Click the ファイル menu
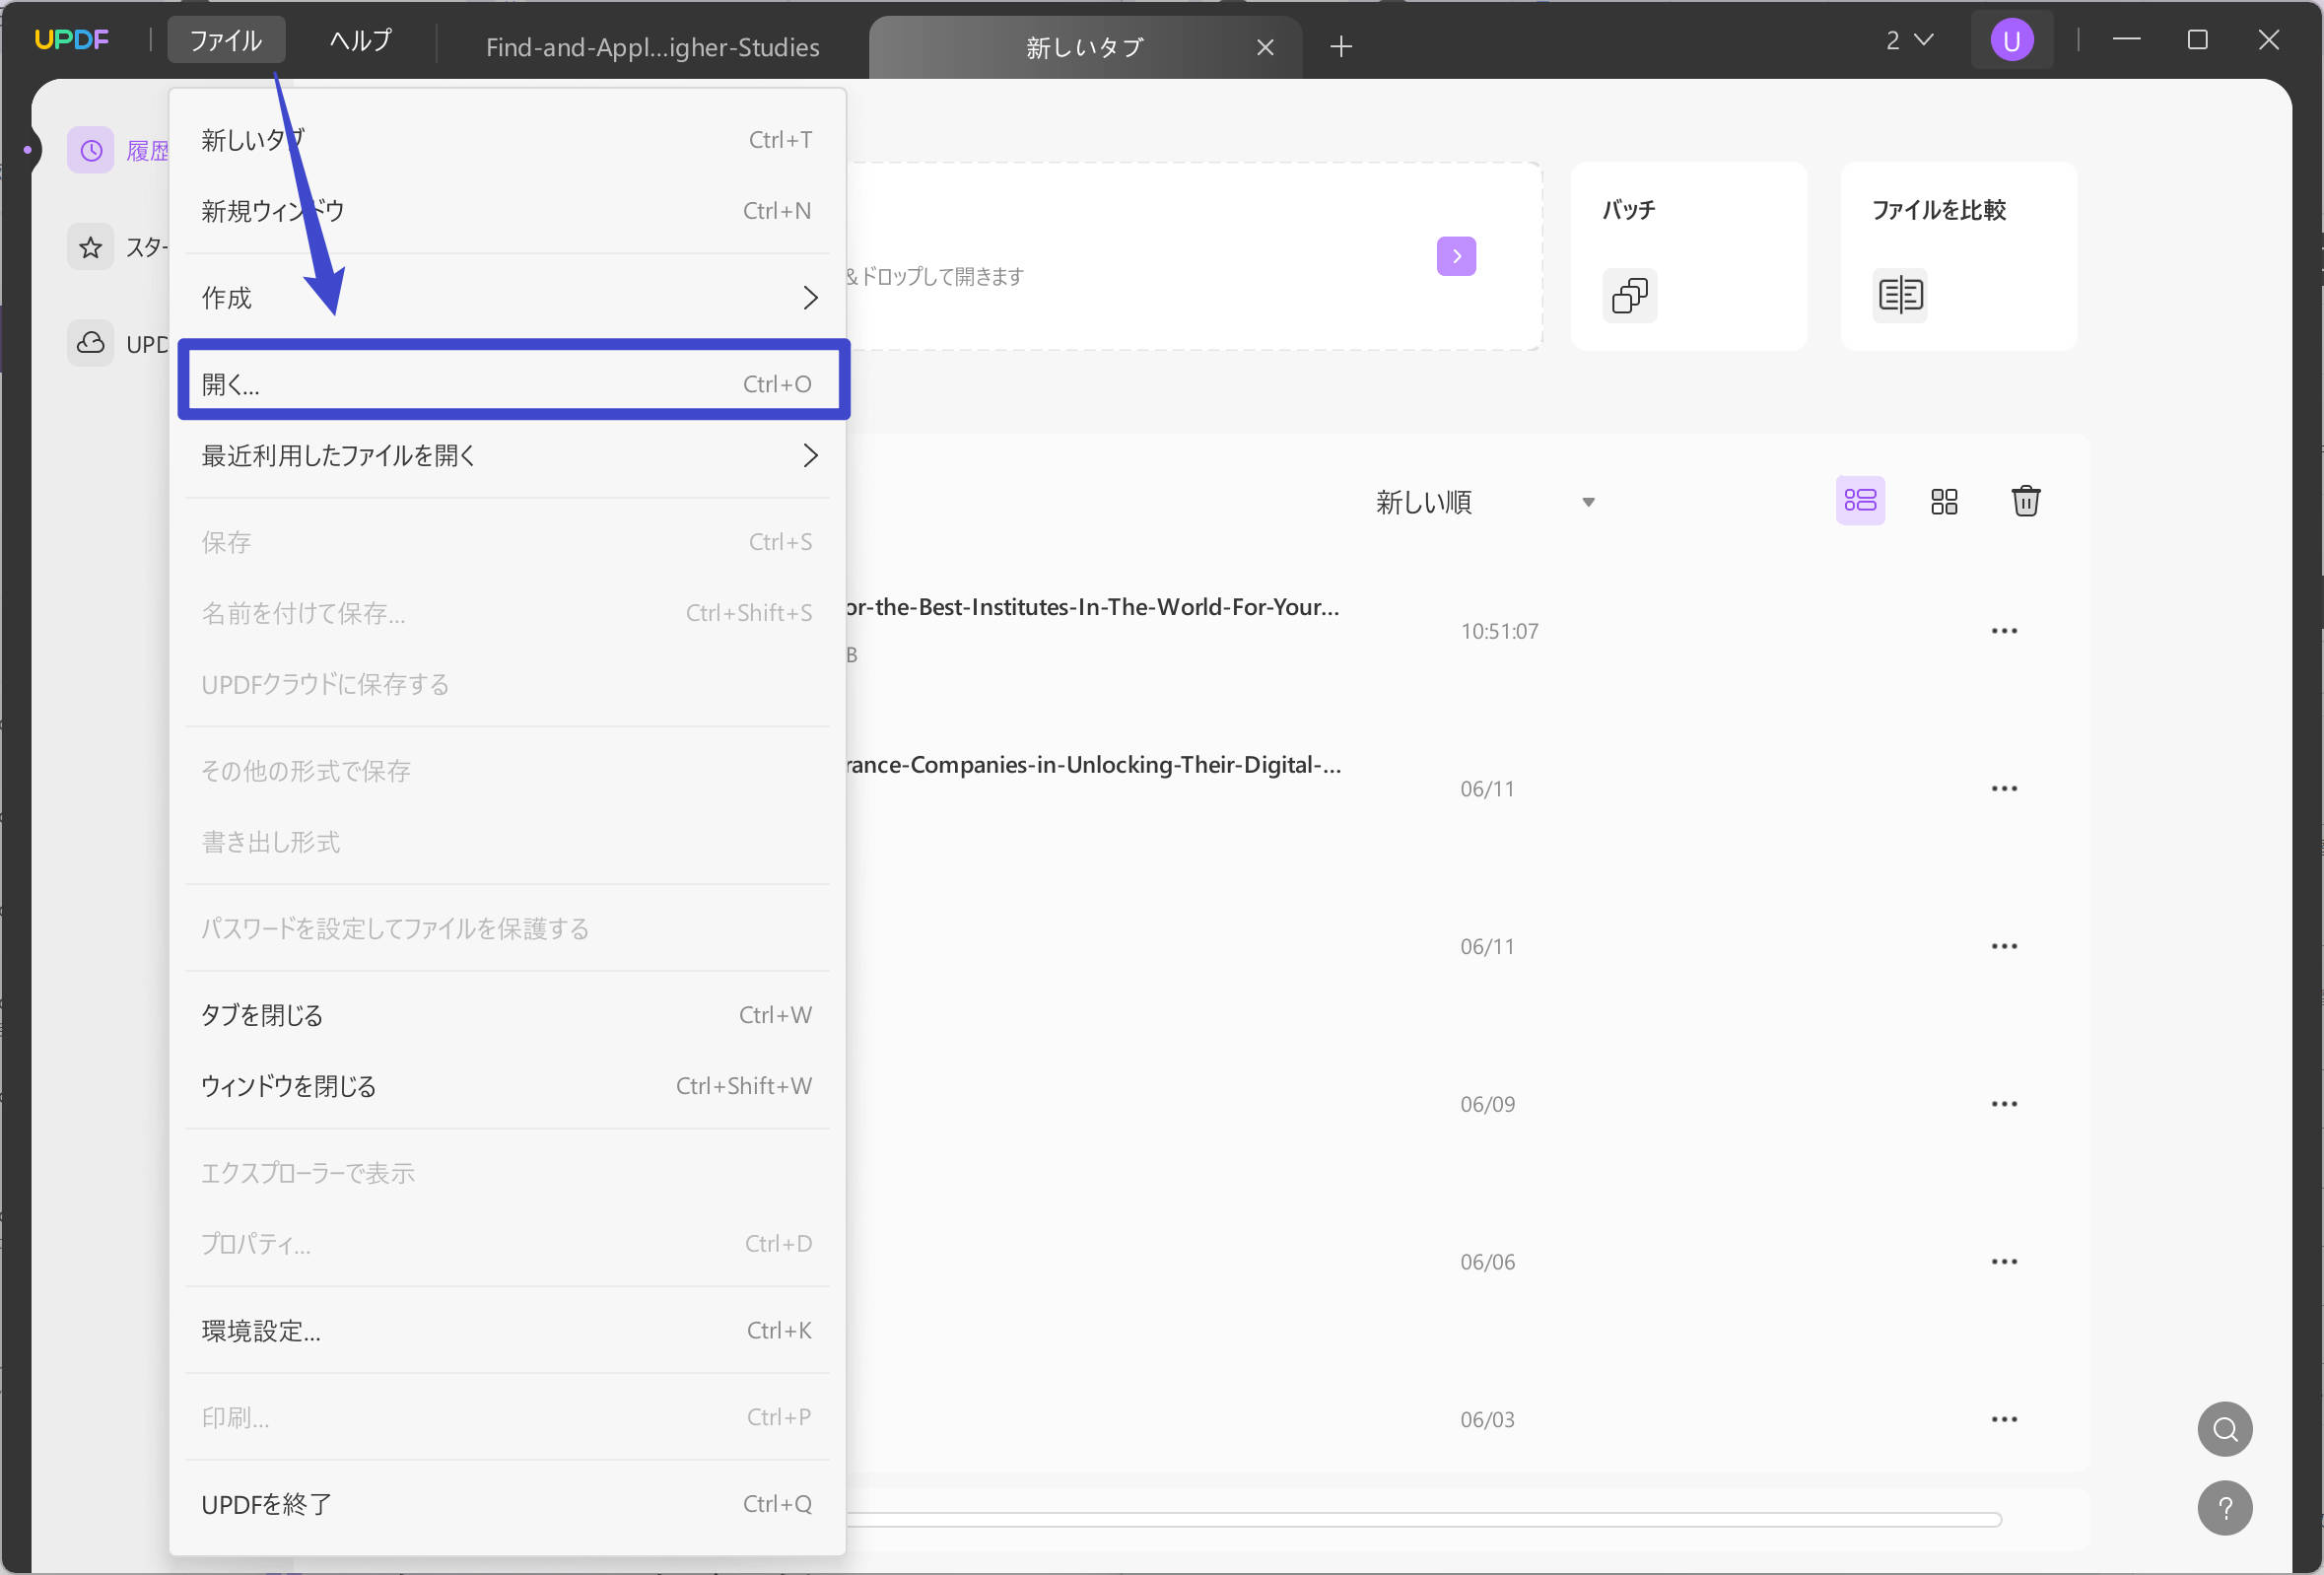The height and width of the screenshot is (1575, 2324). point(226,40)
